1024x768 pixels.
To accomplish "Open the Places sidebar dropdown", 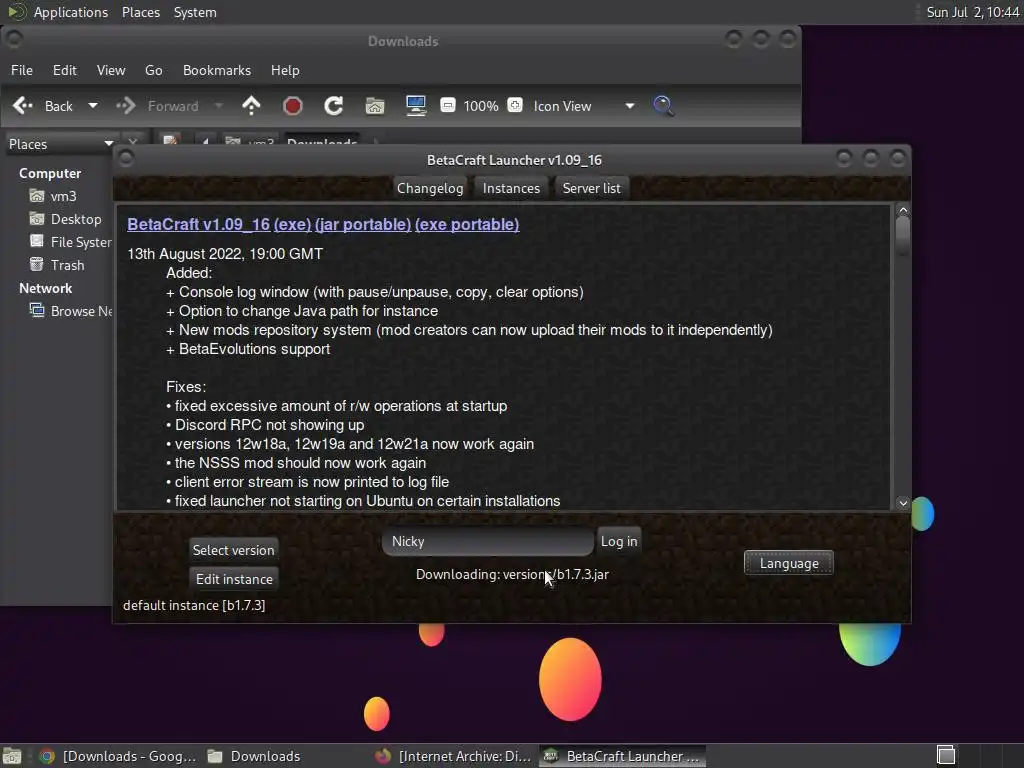I will click(x=61, y=144).
